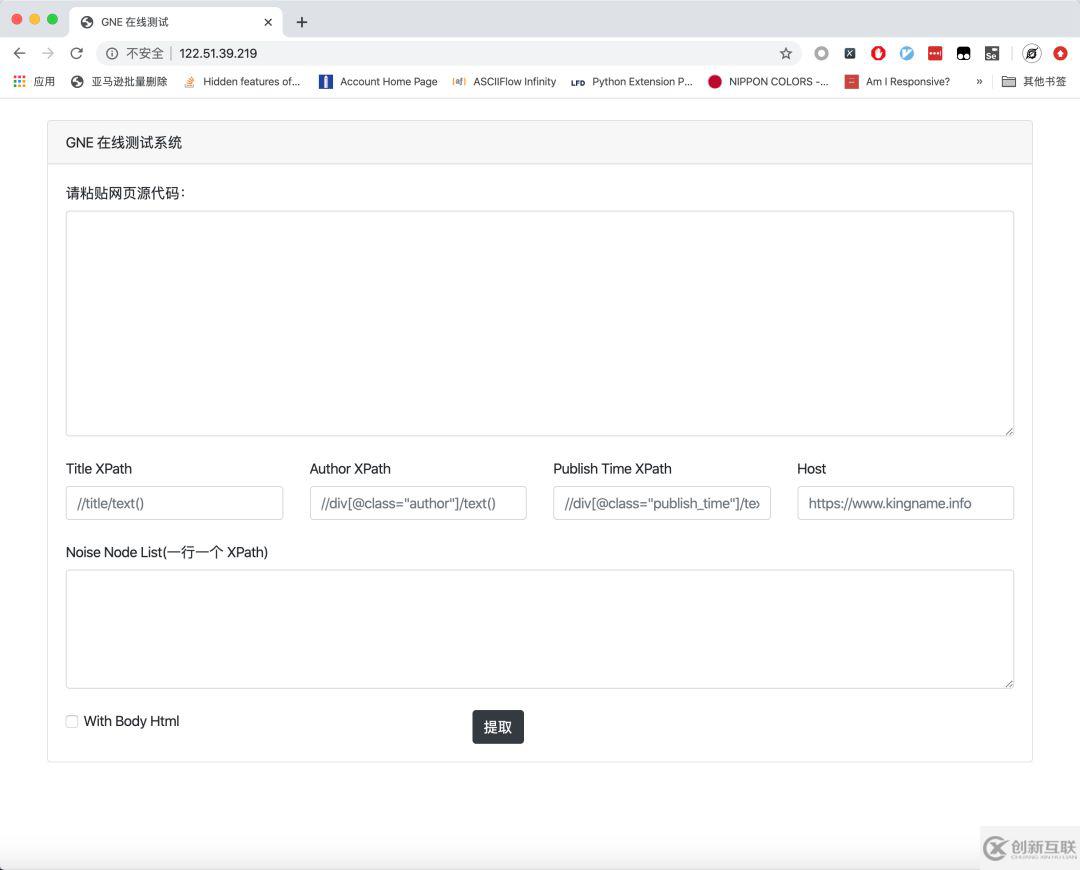Grab the Noise Node List resize handle
Image resolution: width=1080 pixels, height=870 pixels.
click(x=1008, y=683)
